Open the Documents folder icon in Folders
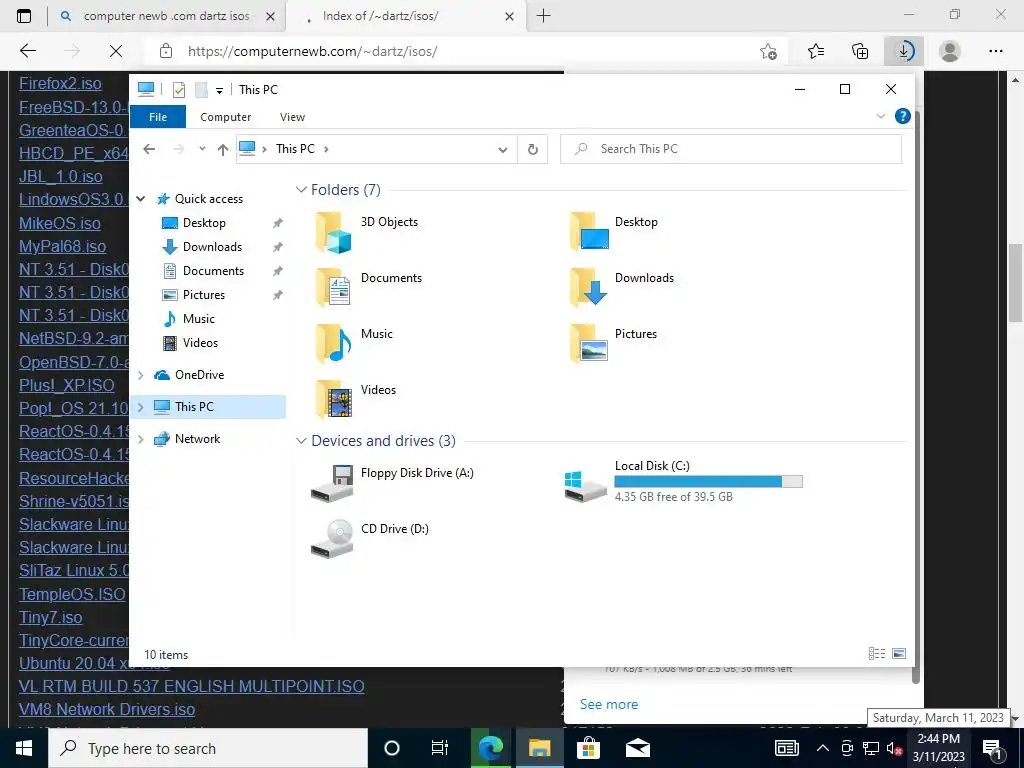 pos(334,287)
